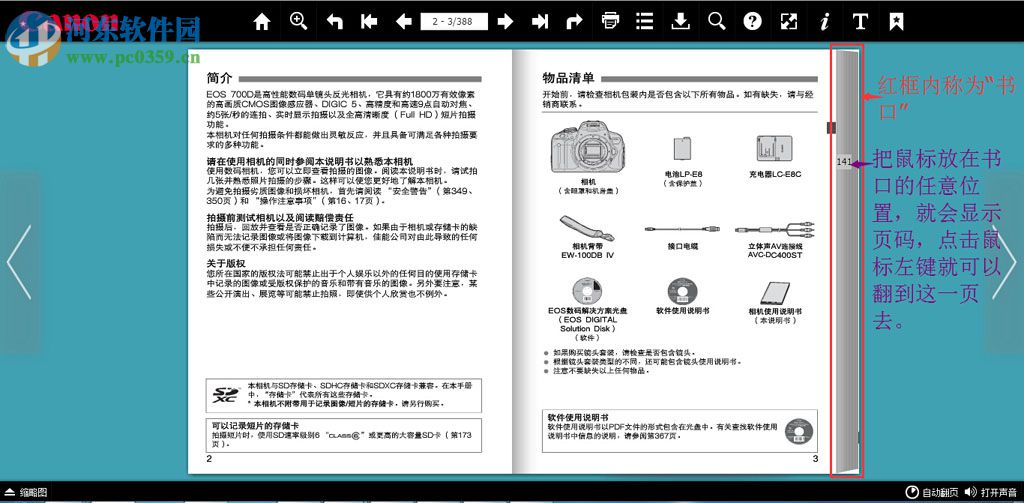Zoom in with the magnifier plus icon
Viewport: 1024px width, 503px height.
[298, 21]
